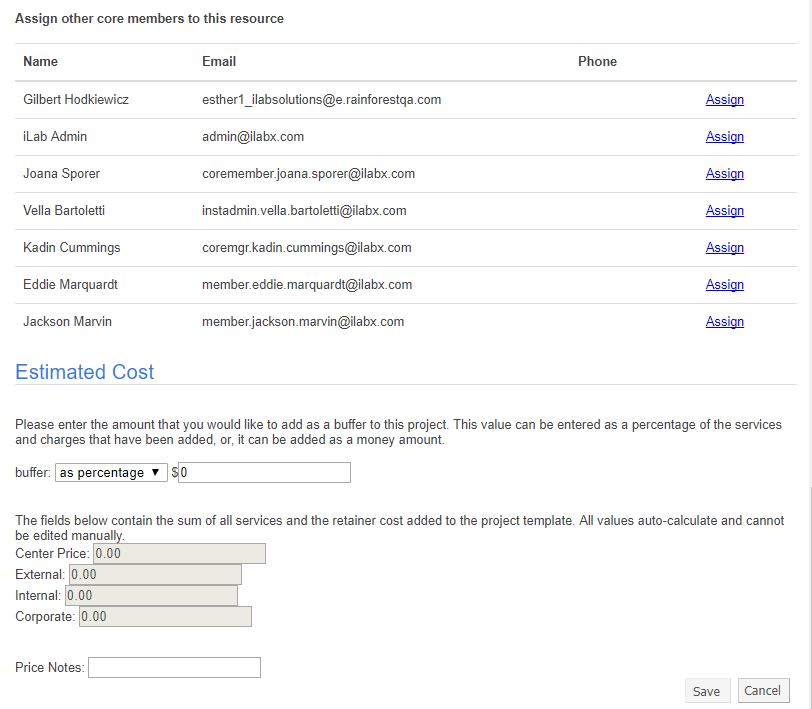This screenshot has height=709, width=812.
Task: Click Assign for Eddie Marquardt
Action: 724,285
